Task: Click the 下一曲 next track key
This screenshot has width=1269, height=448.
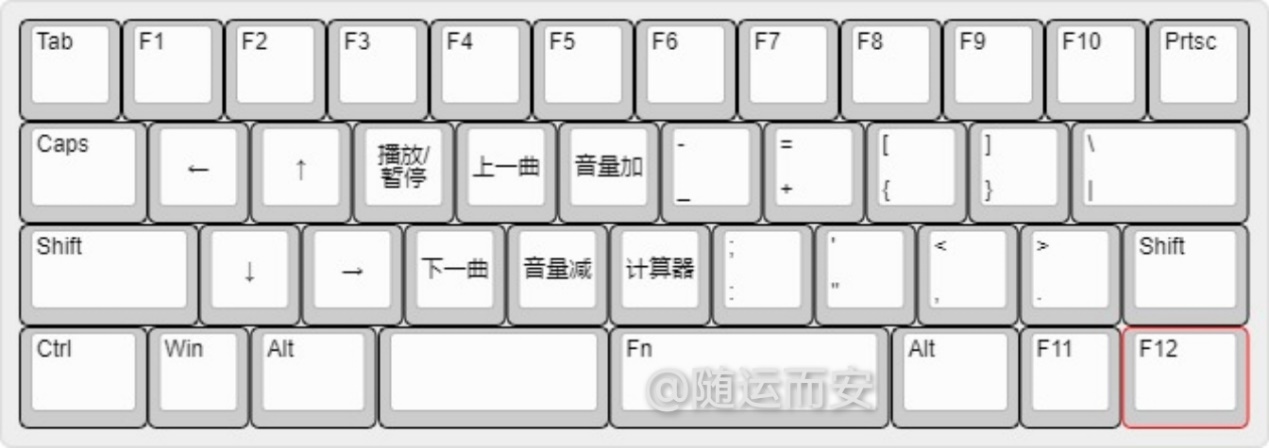Action: click(455, 275)
